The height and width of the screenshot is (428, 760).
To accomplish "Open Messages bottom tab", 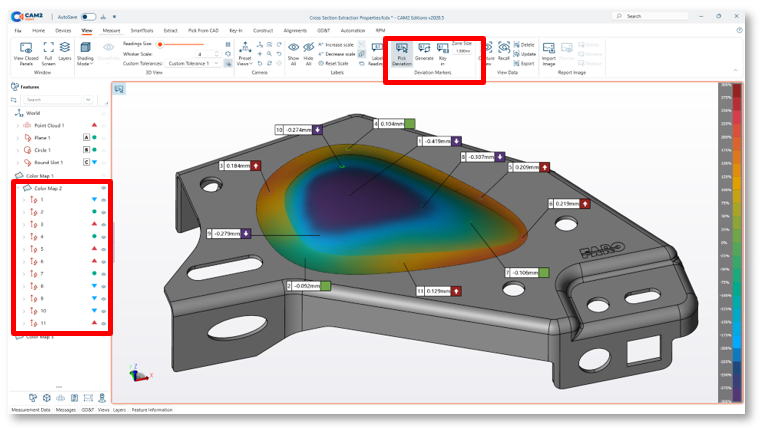I will (x=65, y=410).
